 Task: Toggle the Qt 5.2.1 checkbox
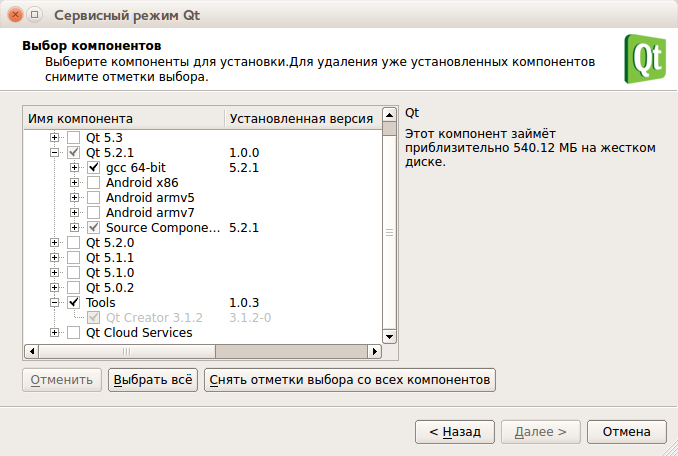point(74,153)
